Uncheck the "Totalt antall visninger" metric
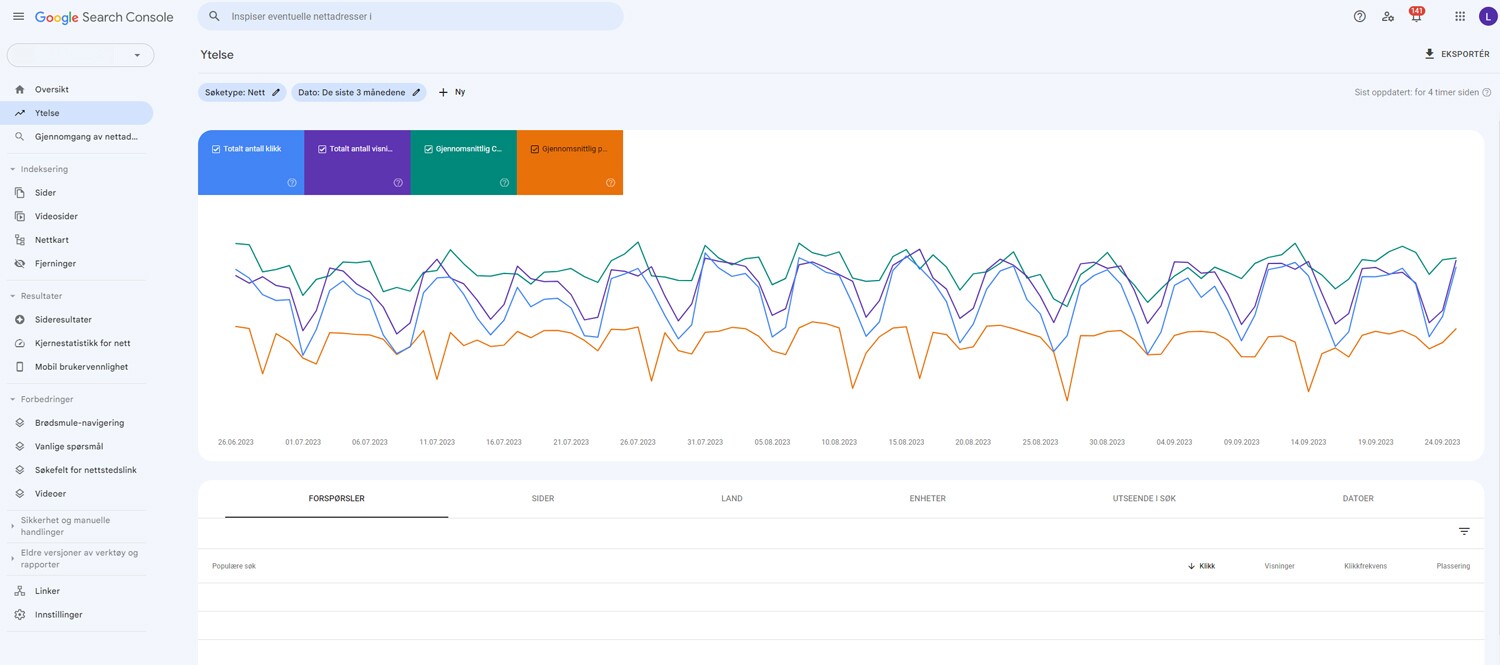Viewport: 1500px width, 665px height. 320,147
